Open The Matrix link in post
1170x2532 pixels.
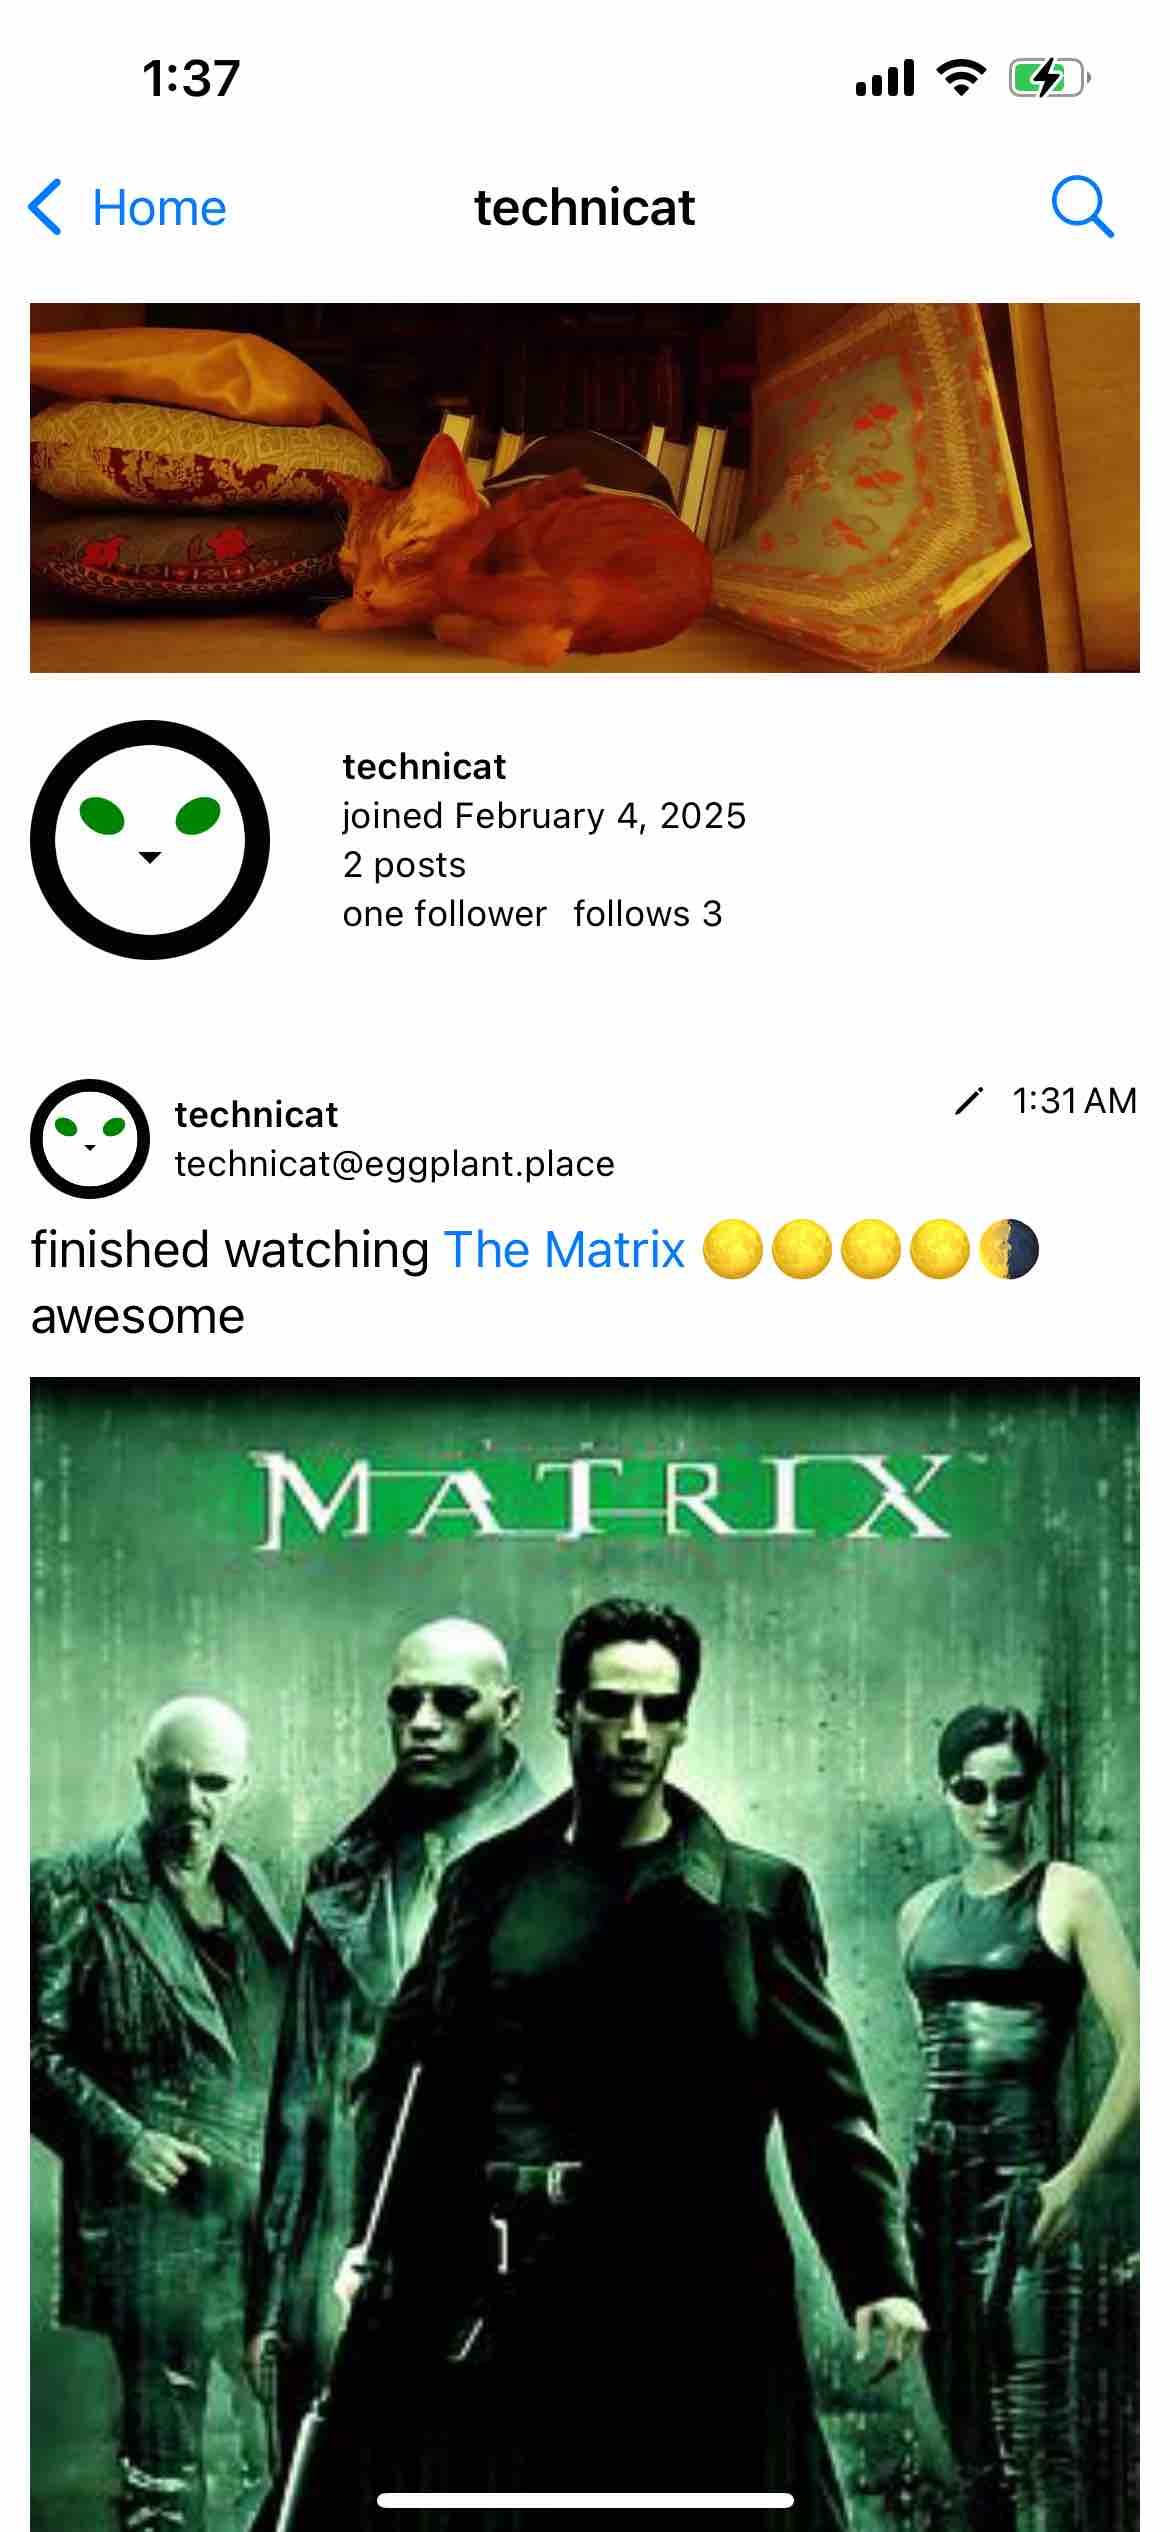564,1250
